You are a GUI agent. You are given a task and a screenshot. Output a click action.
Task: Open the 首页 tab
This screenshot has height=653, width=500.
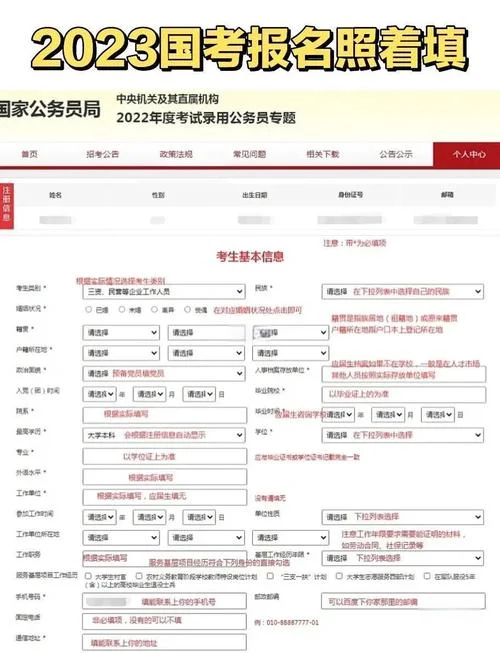[30, 154]
